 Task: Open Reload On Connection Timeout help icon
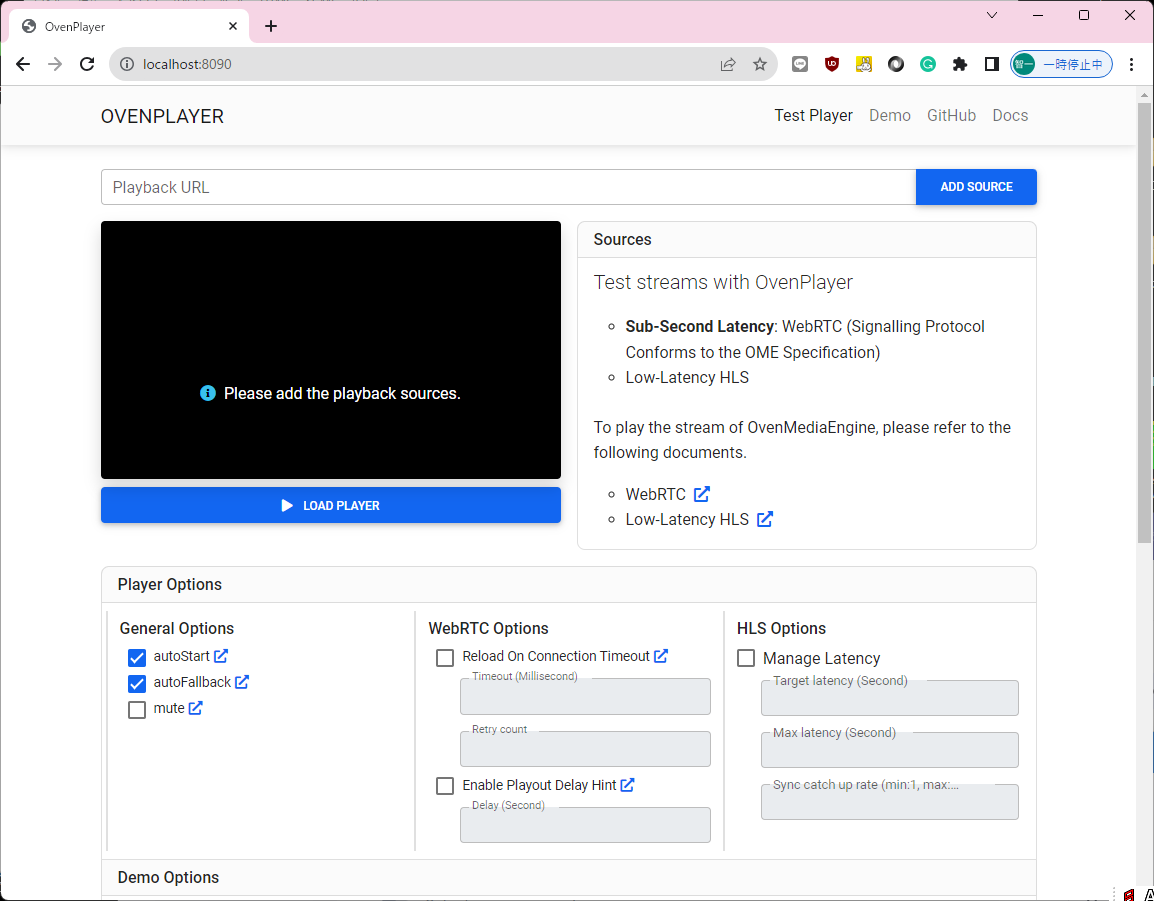[661, 656]
